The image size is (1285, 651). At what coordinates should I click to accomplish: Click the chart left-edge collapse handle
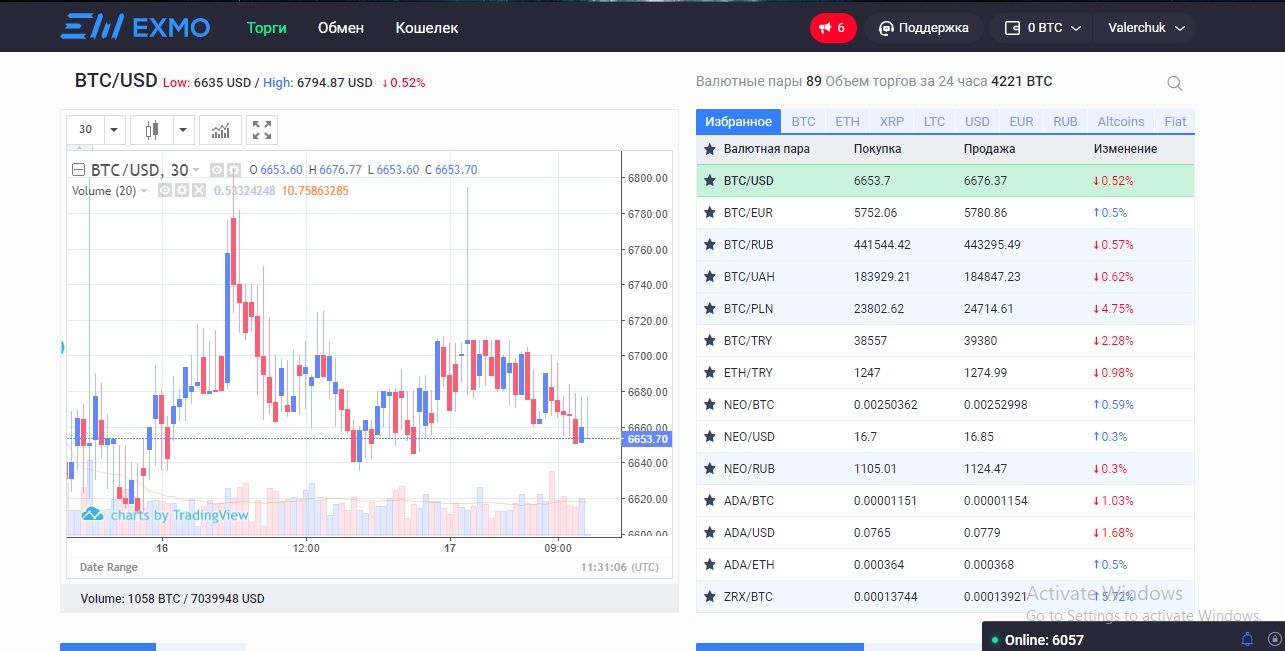[62, 348]
